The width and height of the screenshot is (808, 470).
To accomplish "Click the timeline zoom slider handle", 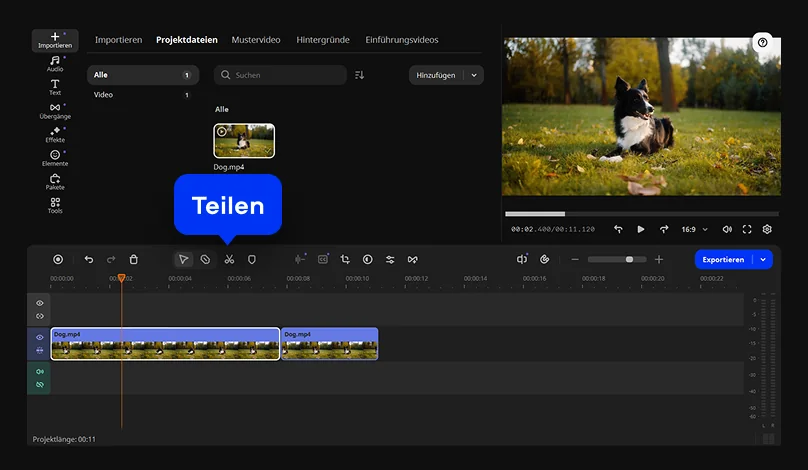I will coord(629,259).
